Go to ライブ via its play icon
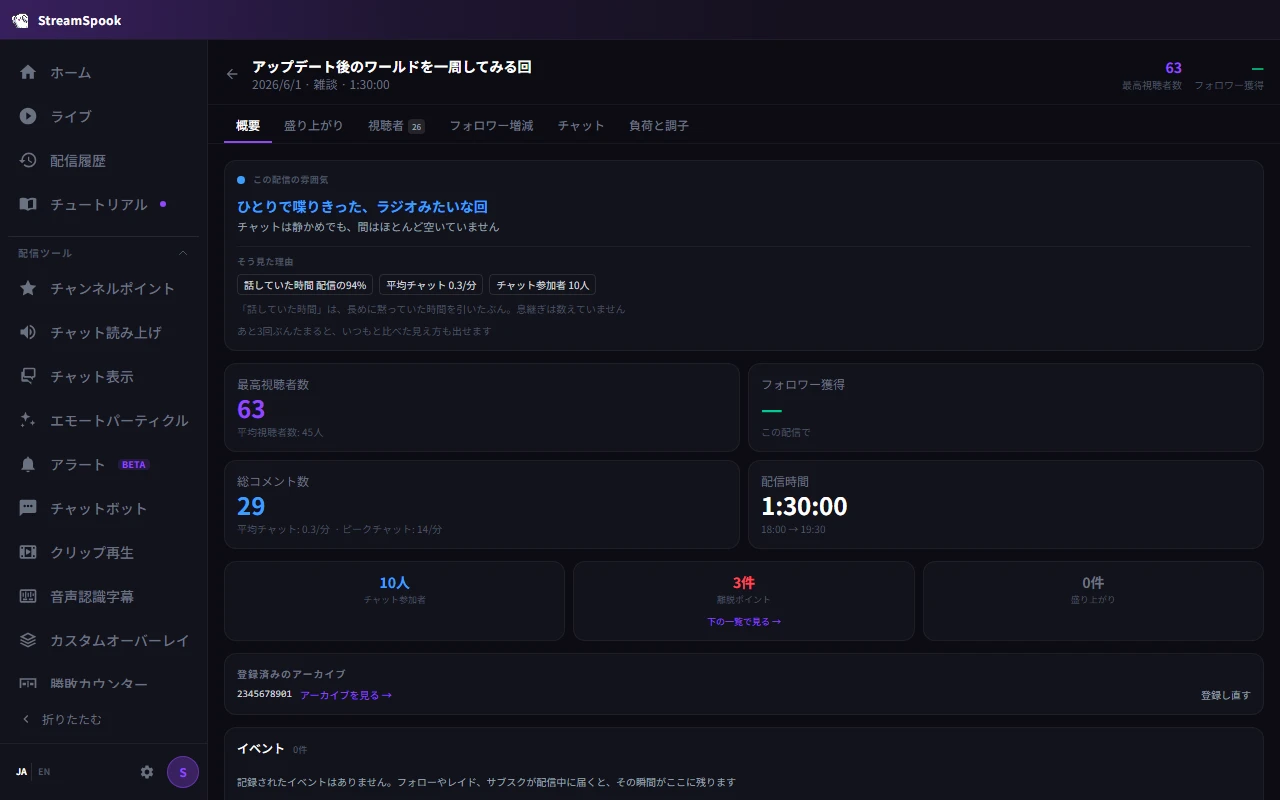Viewport: 1280px width, 800px height. 28,116
